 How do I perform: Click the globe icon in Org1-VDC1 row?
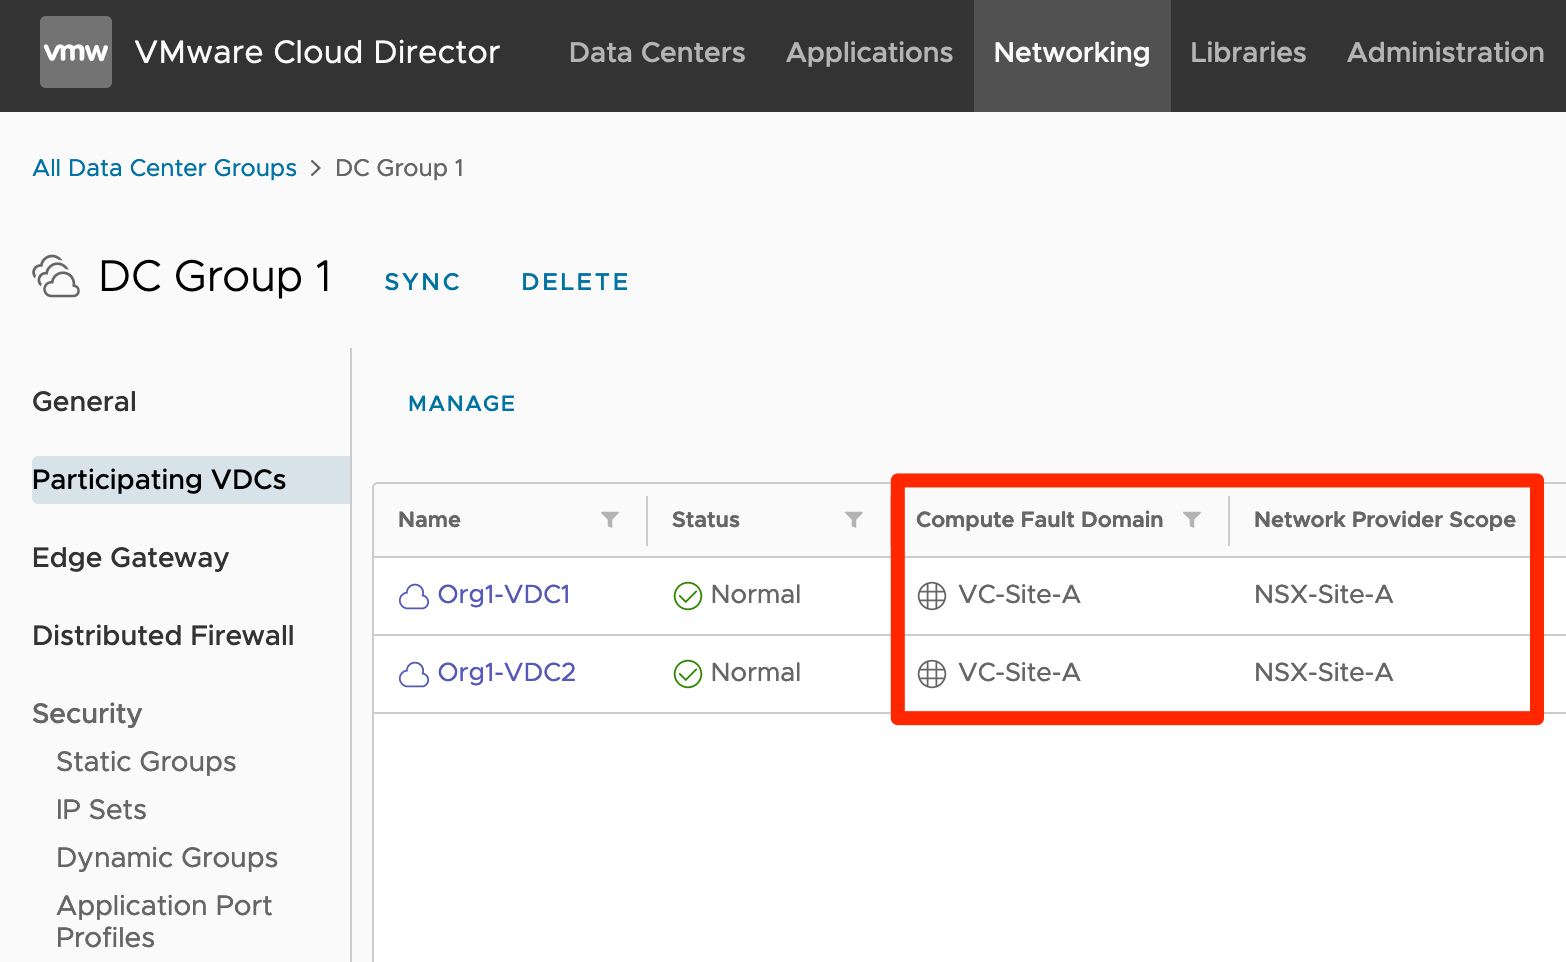coord(932,596)
